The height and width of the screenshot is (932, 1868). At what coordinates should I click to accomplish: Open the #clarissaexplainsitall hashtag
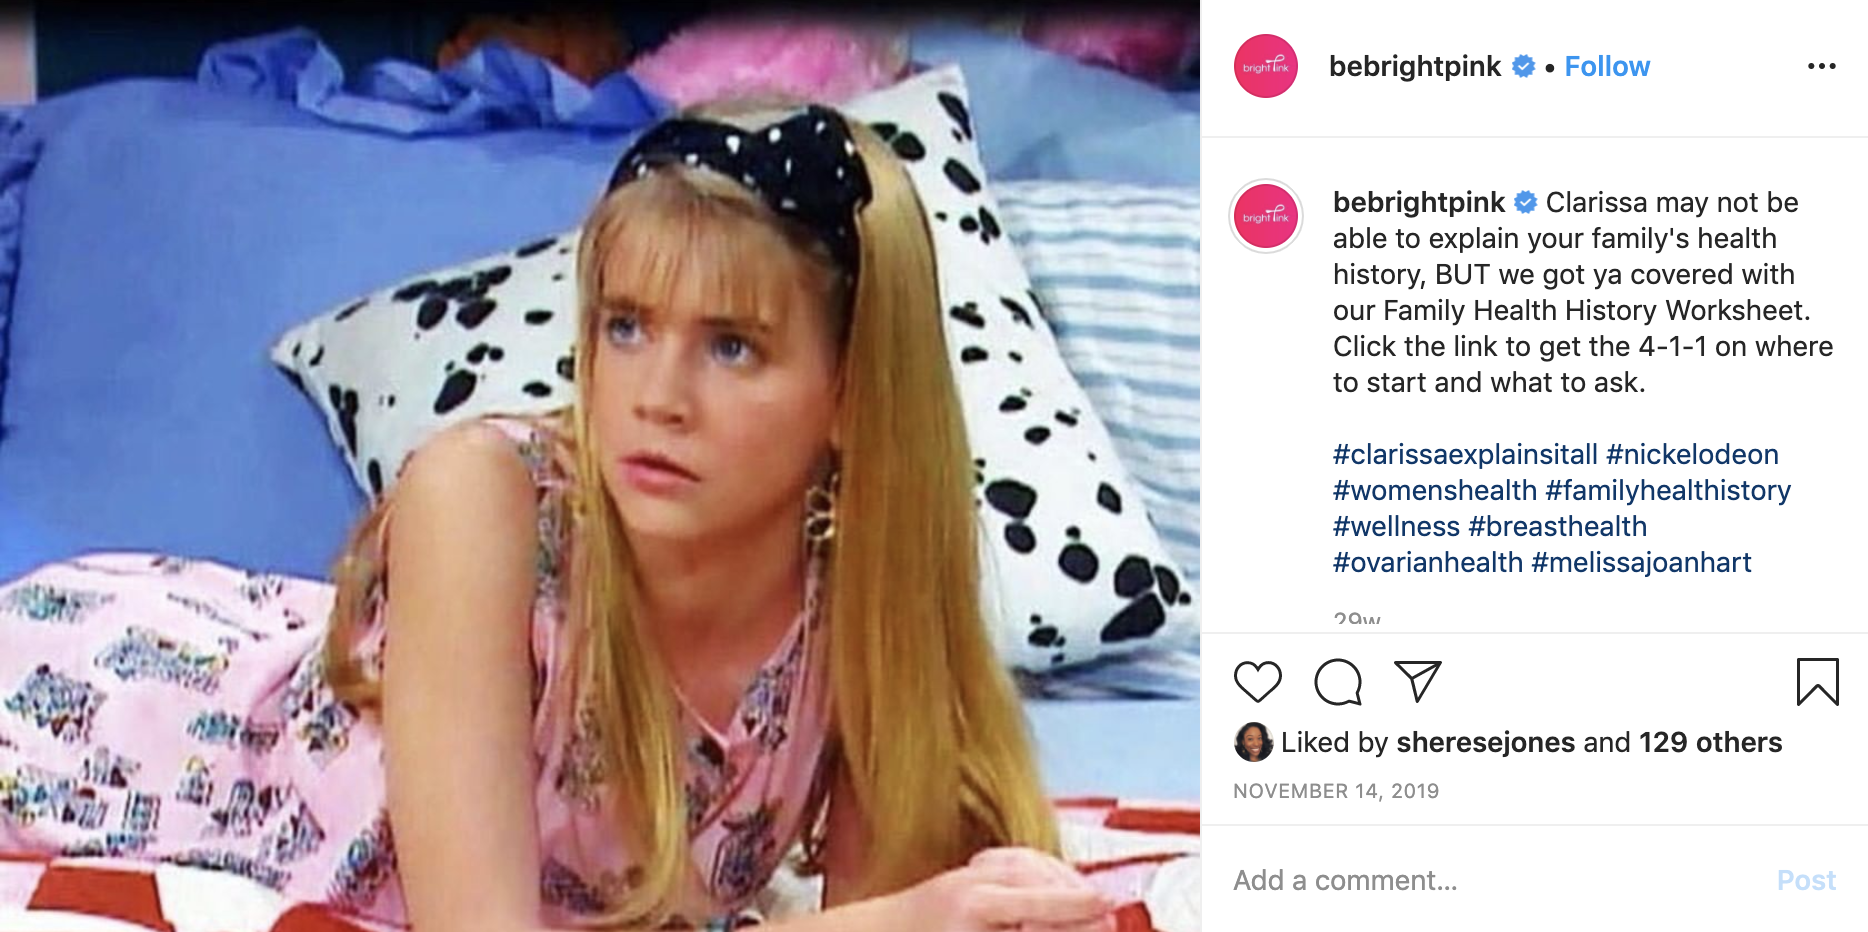click(x=1465, y=454)
